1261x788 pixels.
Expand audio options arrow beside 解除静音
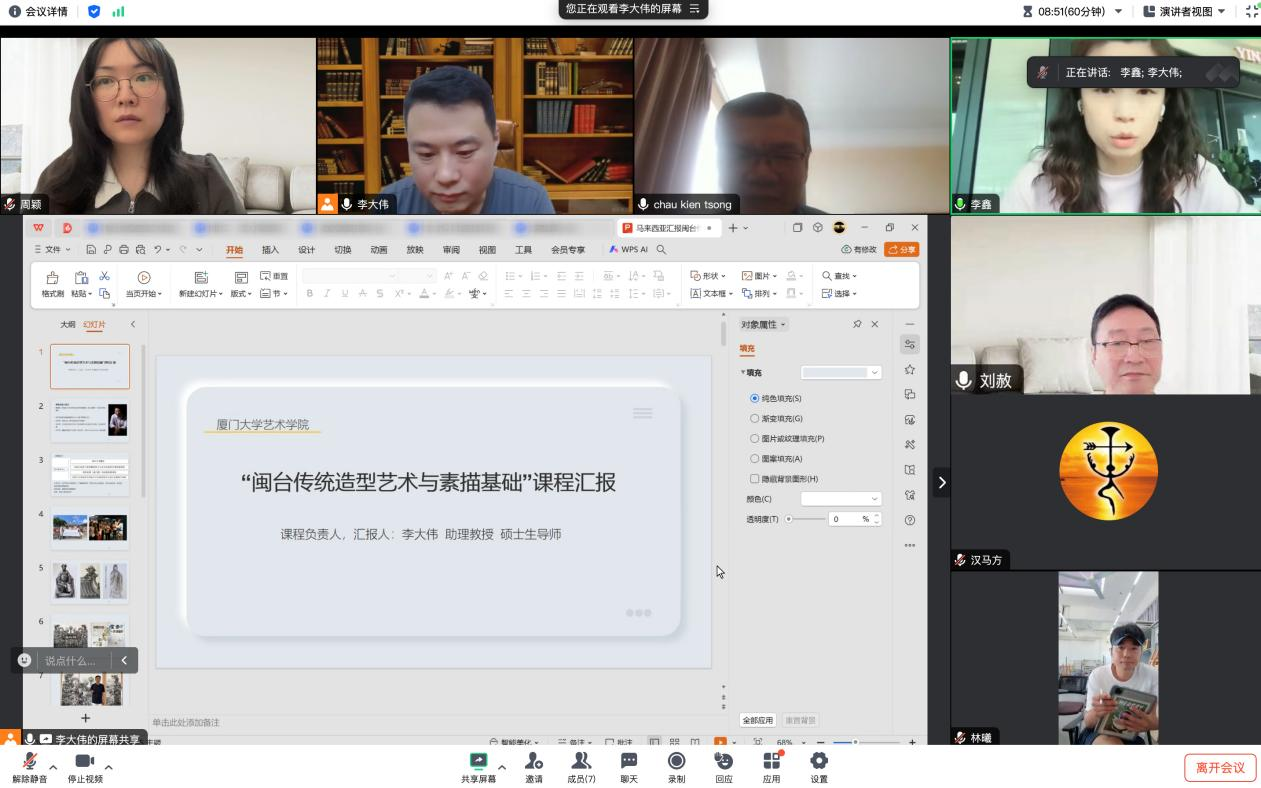pyautogui.click(x=53, y=767)
